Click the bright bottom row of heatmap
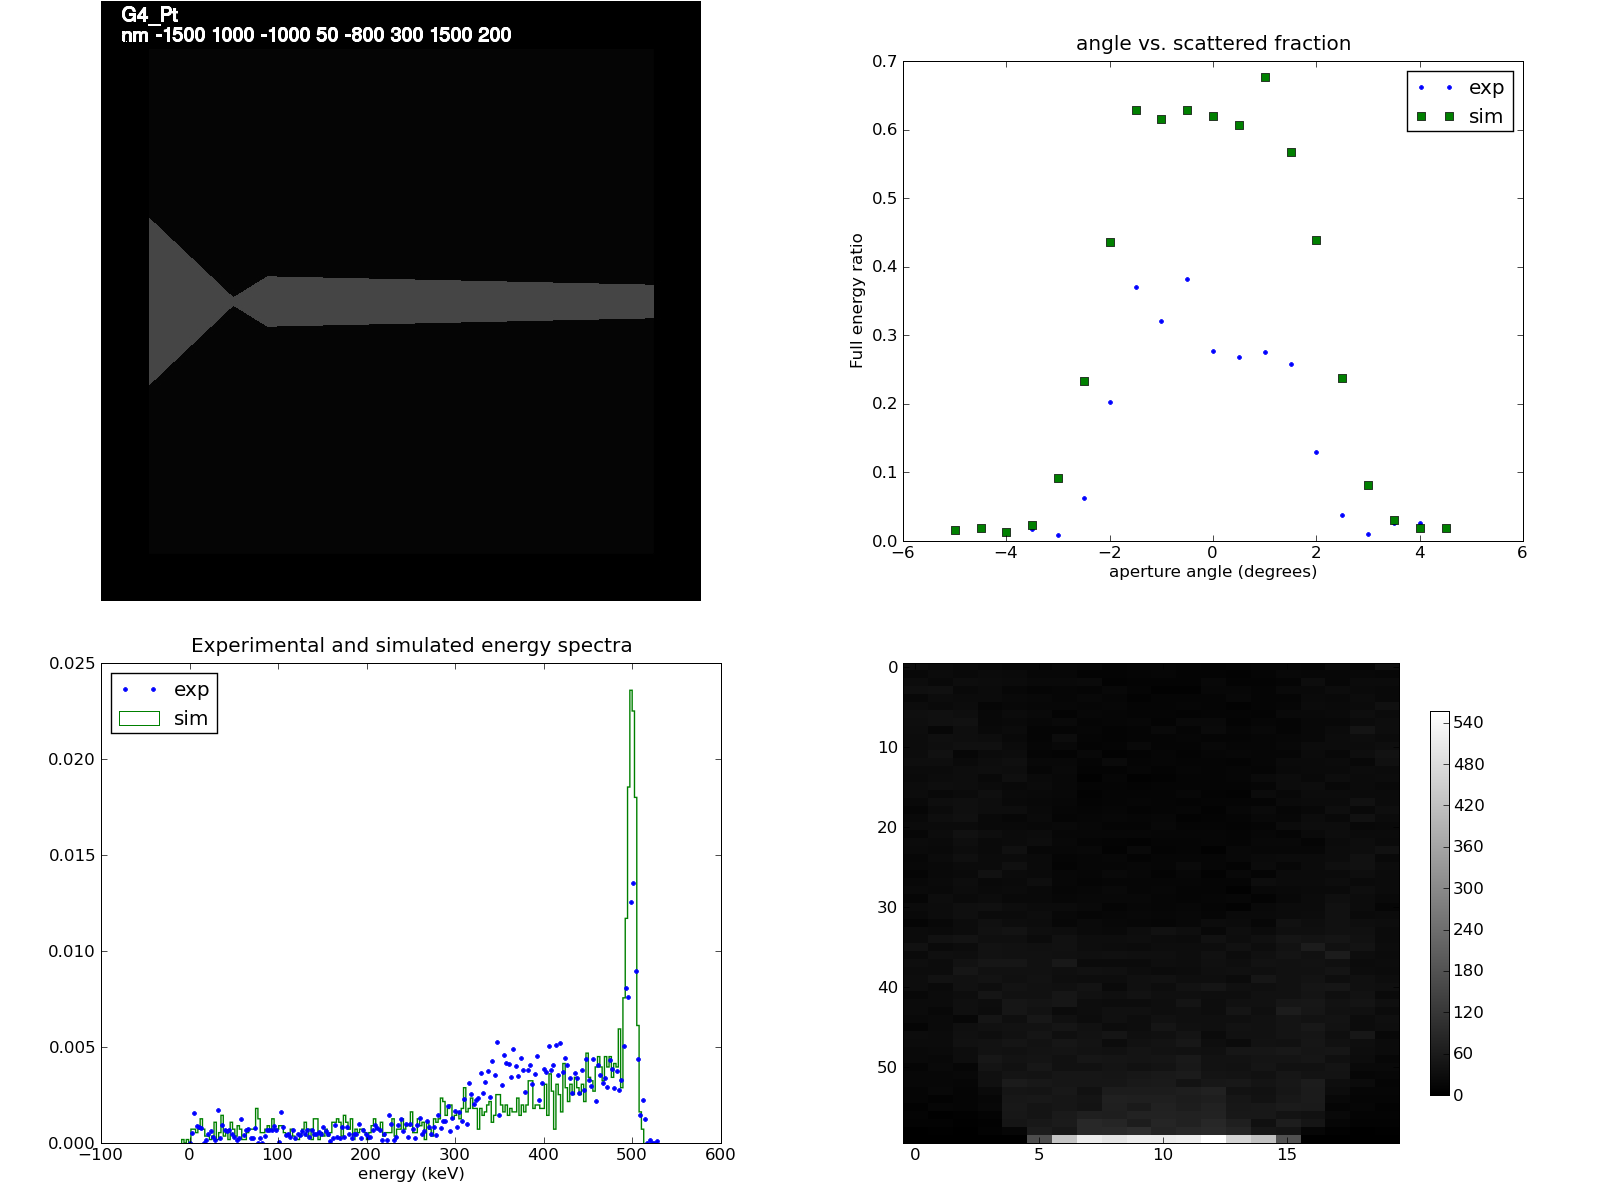This screenshot has width=1604, height=1204. pyautogui.click(x=1165, y=1139)
